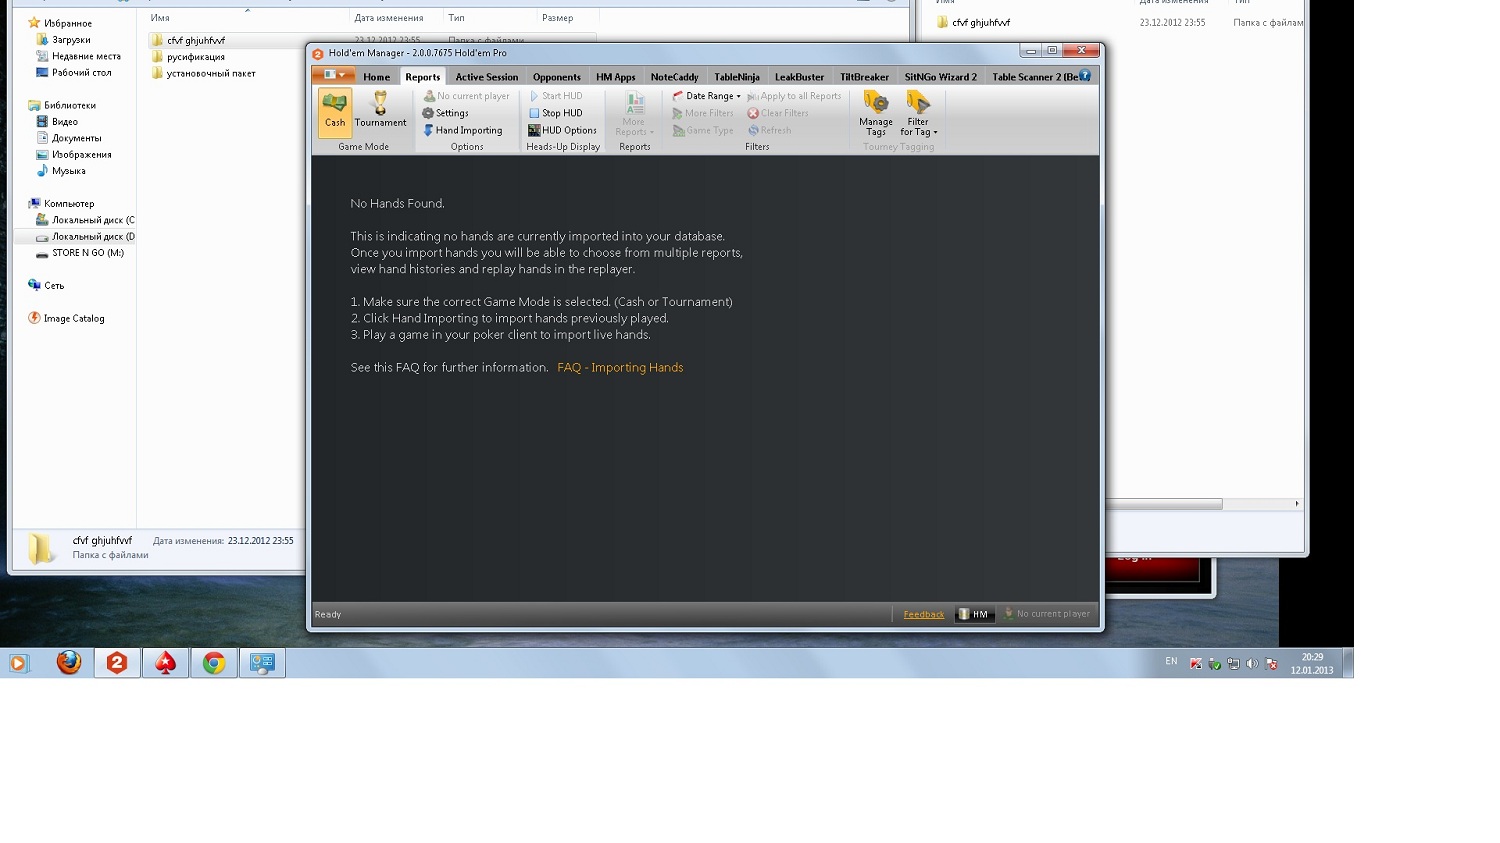Switch to Active Session tab
Viewport: 1500px width, 843px height.
tap(487, 77)
